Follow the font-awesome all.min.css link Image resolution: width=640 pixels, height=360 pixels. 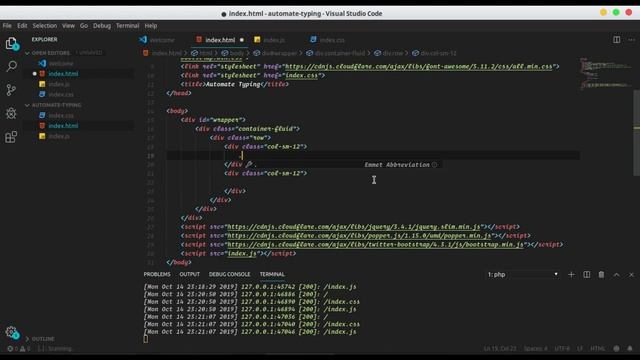[419, 67]
